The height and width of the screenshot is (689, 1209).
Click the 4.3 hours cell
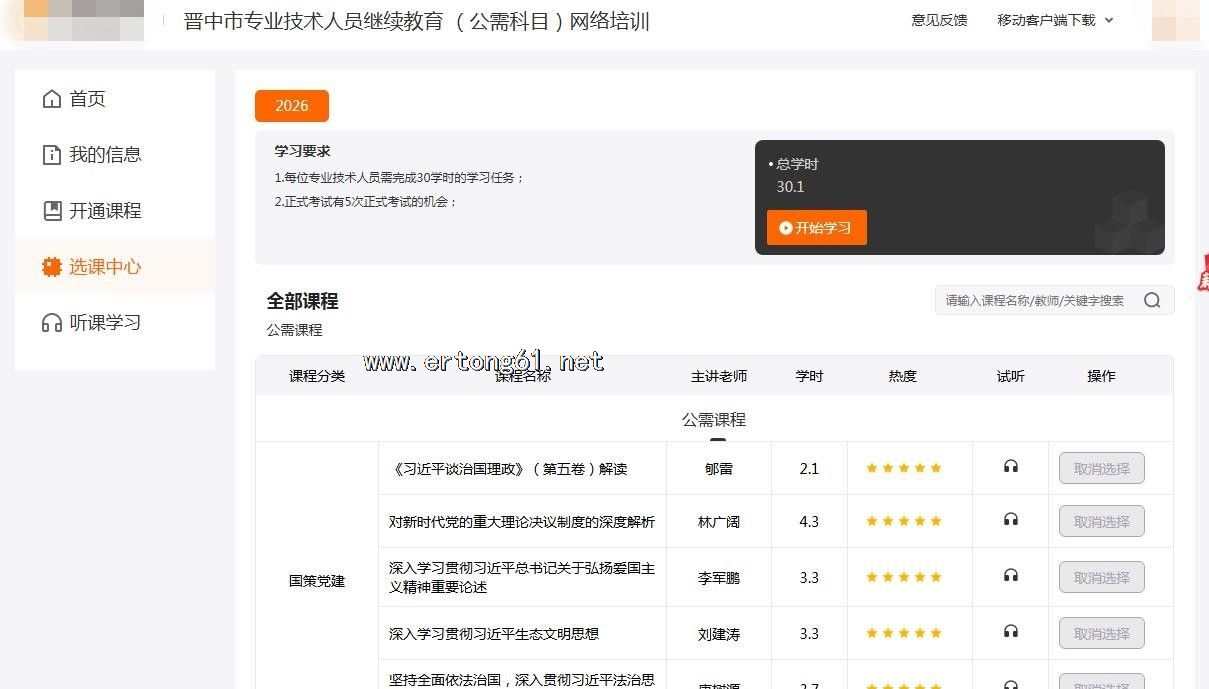(809, 522)
